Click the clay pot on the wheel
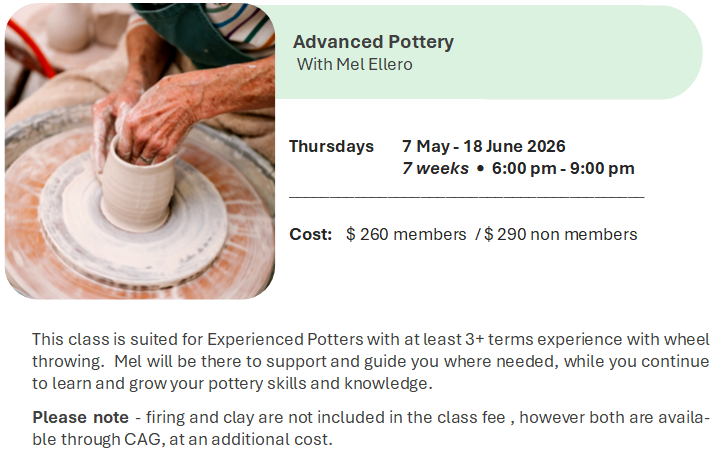The height and width of the screenshot is (469, 727). [x=138, y=187]
